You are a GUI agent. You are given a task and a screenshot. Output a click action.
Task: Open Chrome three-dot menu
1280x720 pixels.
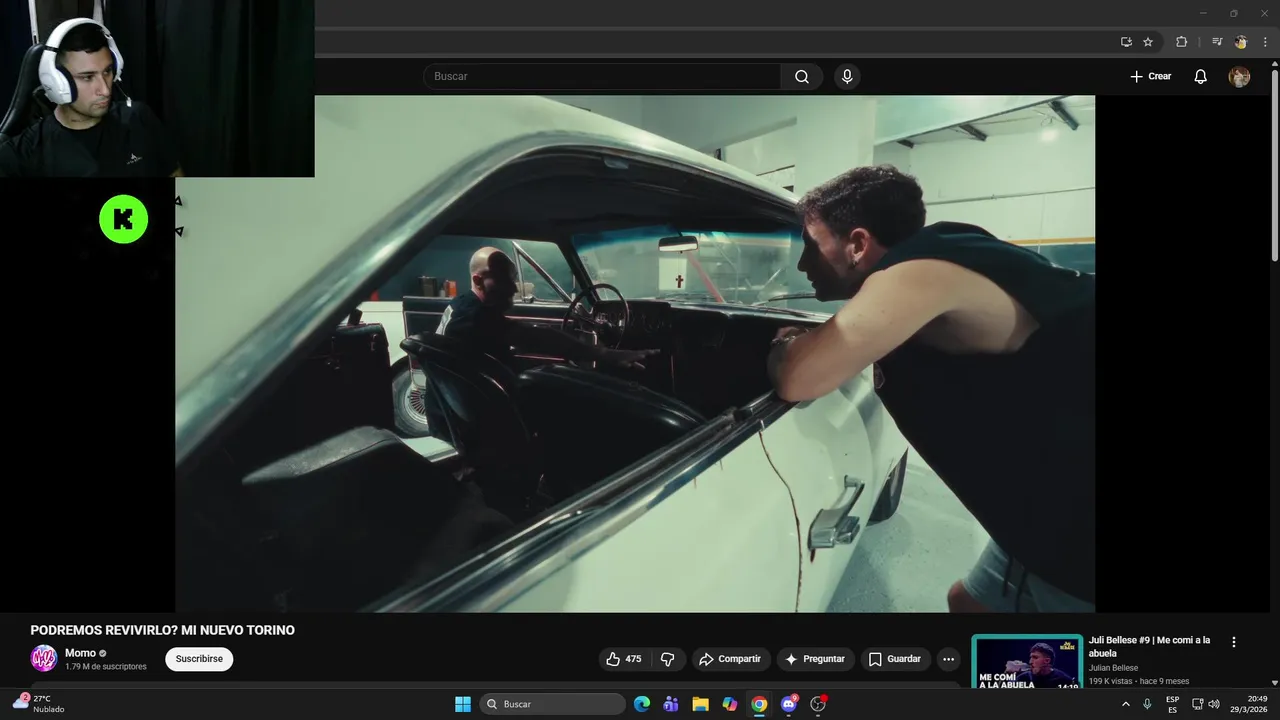click(x=1265, y=42)
